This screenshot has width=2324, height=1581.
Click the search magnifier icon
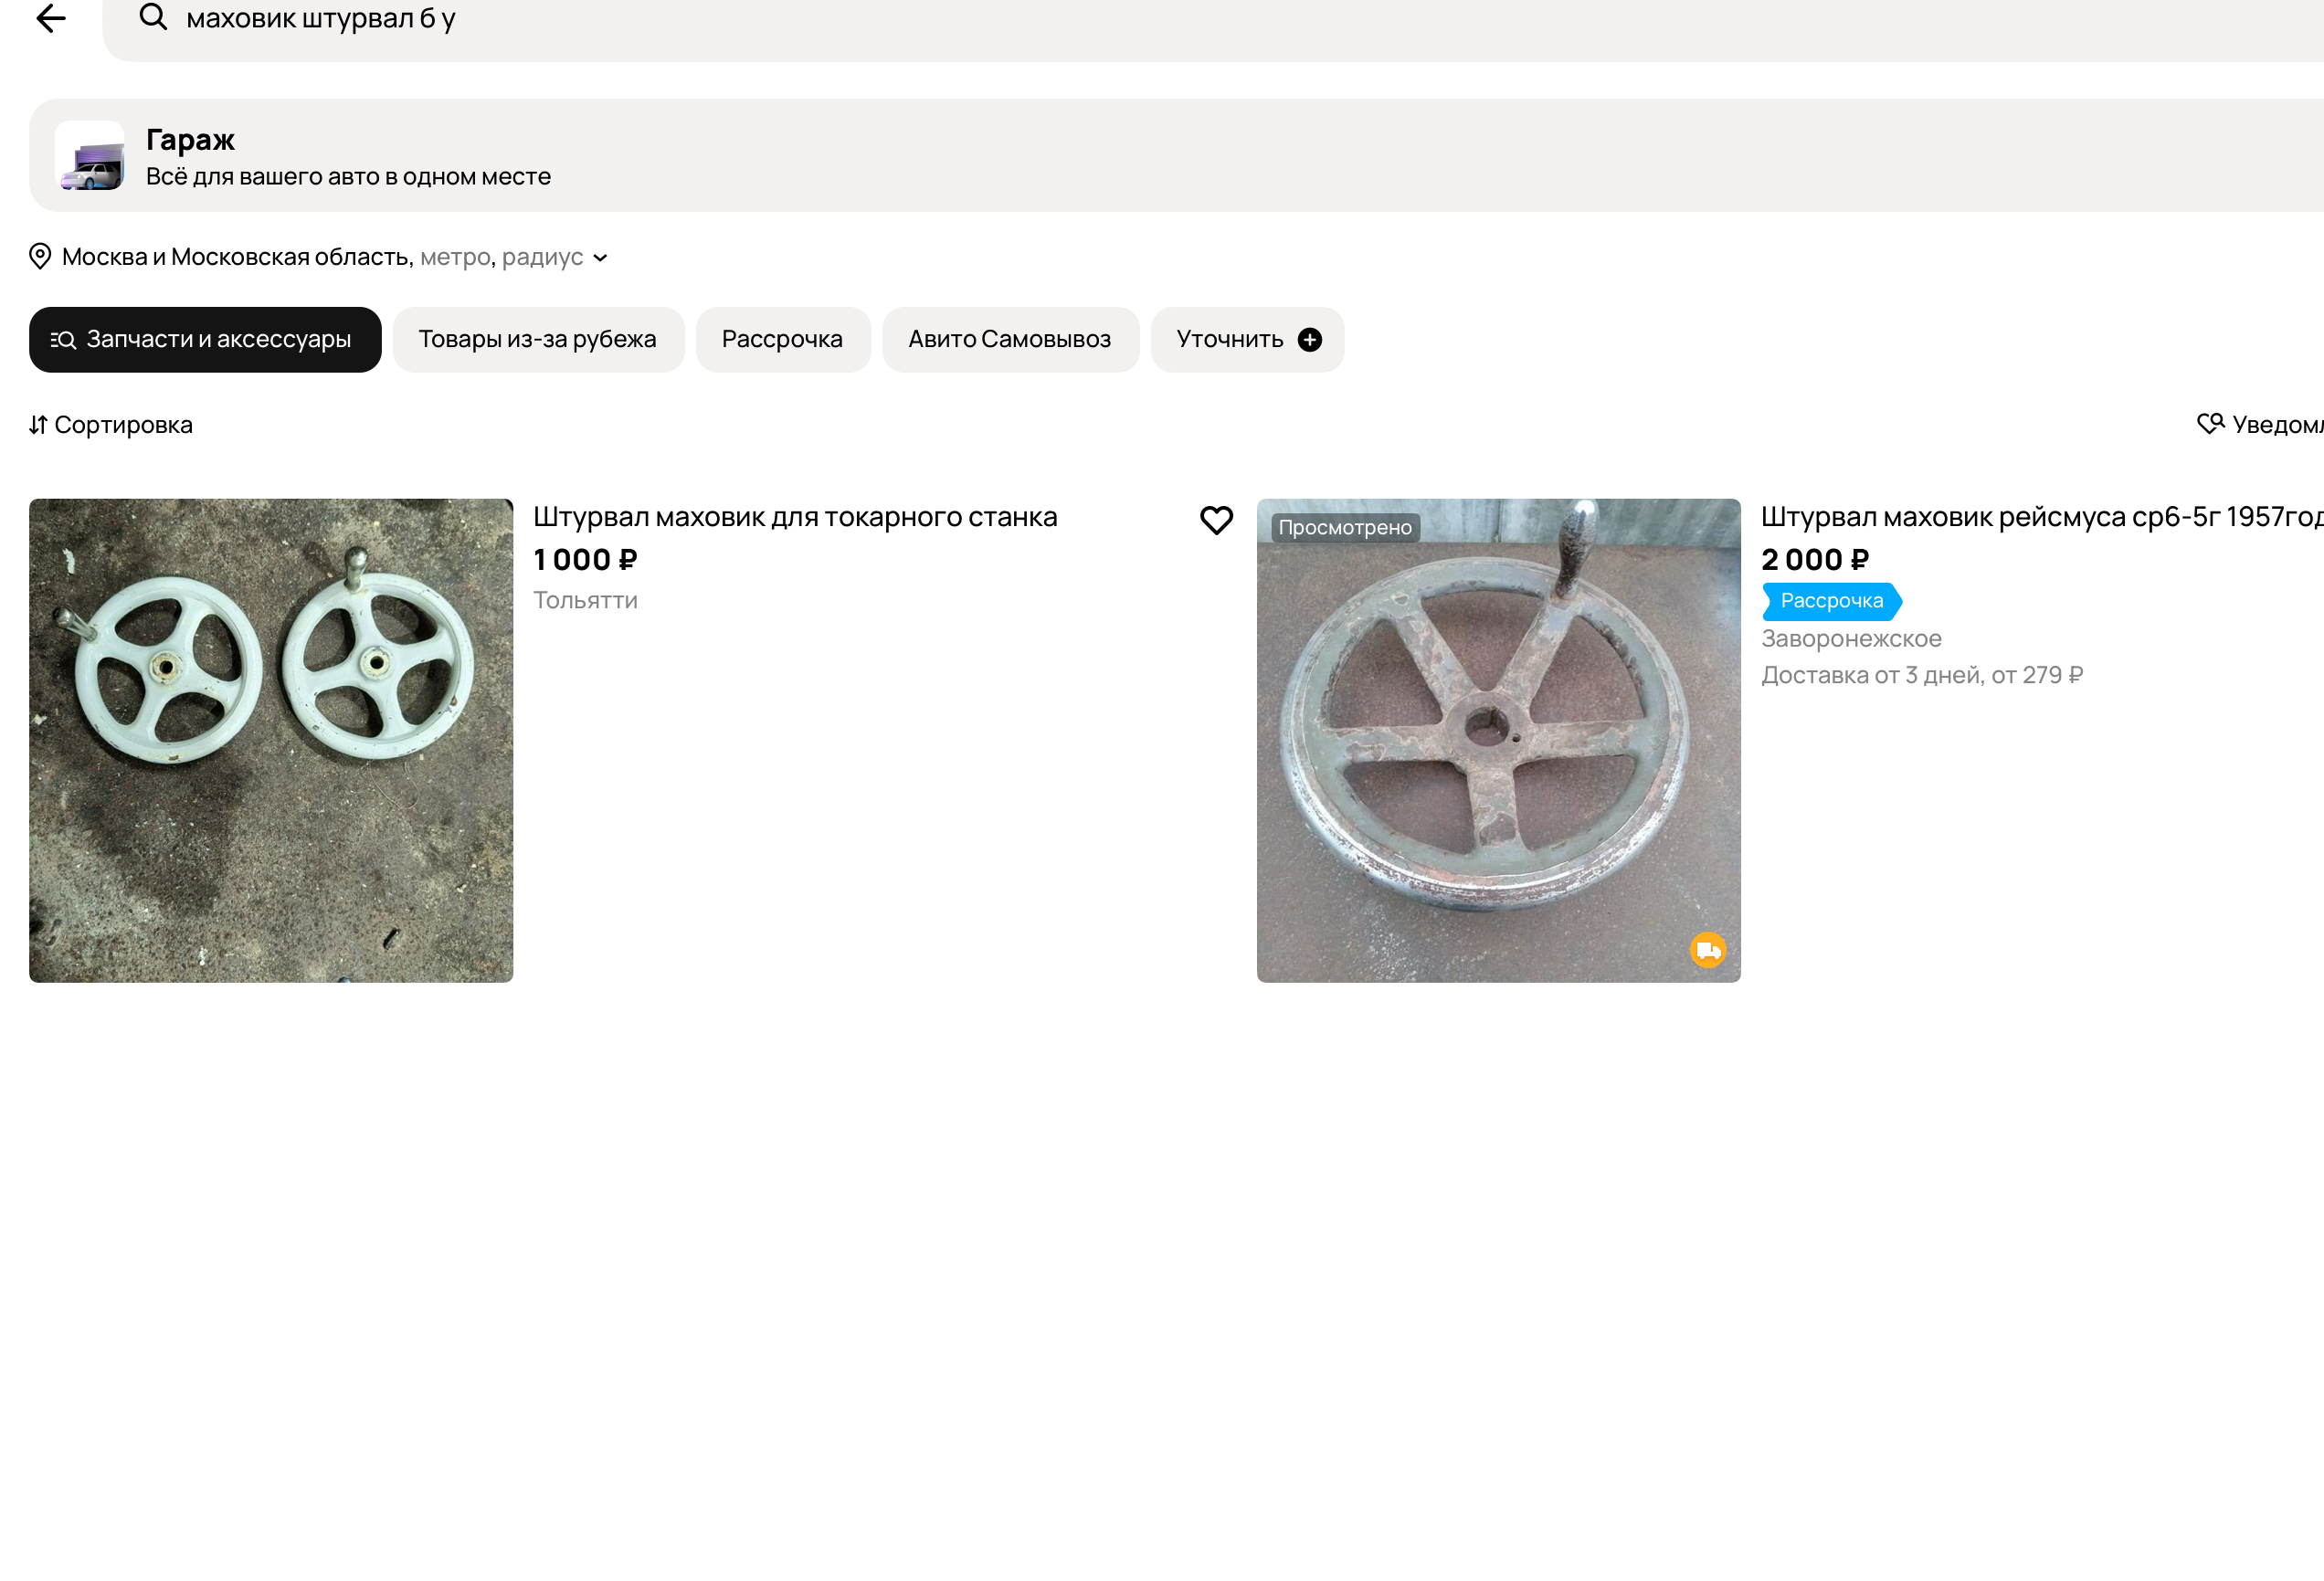pos(153,17)
